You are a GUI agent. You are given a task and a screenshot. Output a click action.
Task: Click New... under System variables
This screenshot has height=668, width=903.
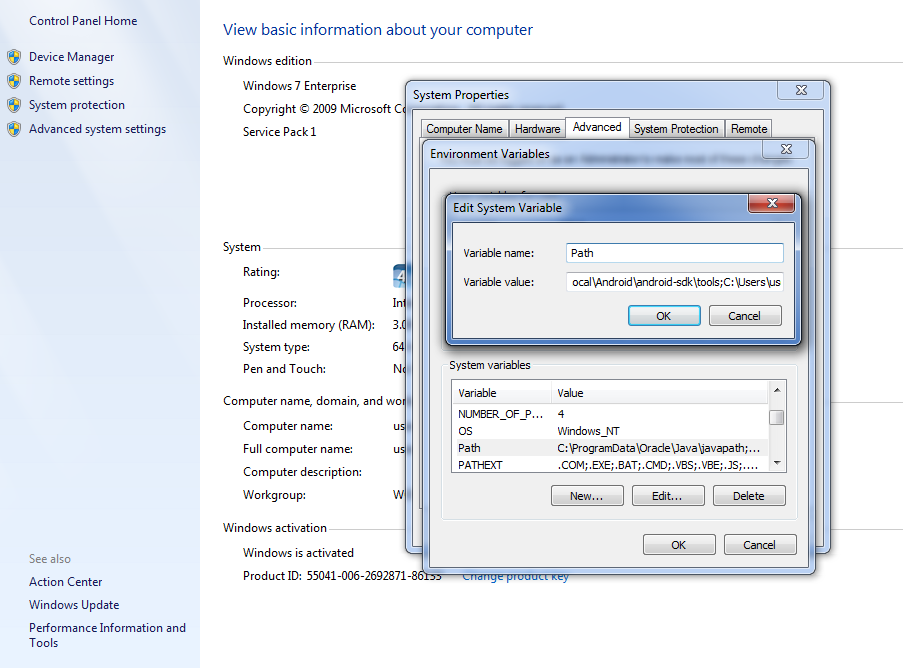click(x=587, y=496)
